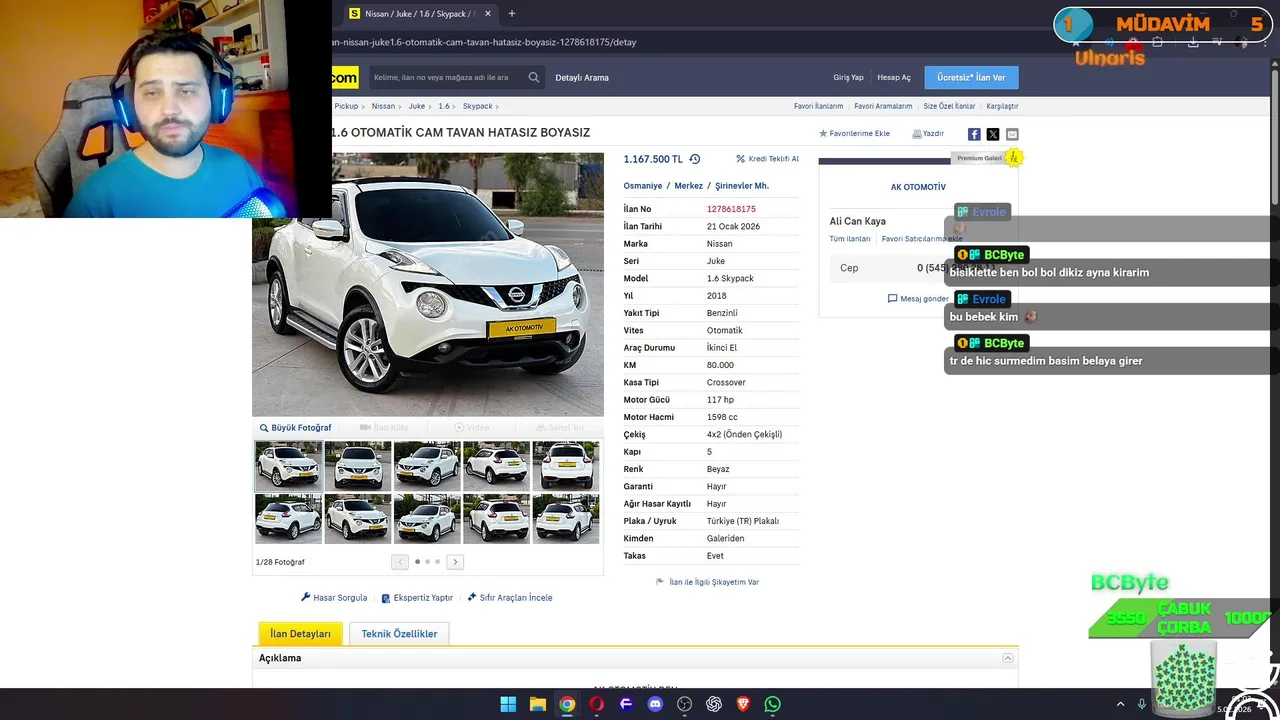Click the search magnifier icon

pos(534,77)
